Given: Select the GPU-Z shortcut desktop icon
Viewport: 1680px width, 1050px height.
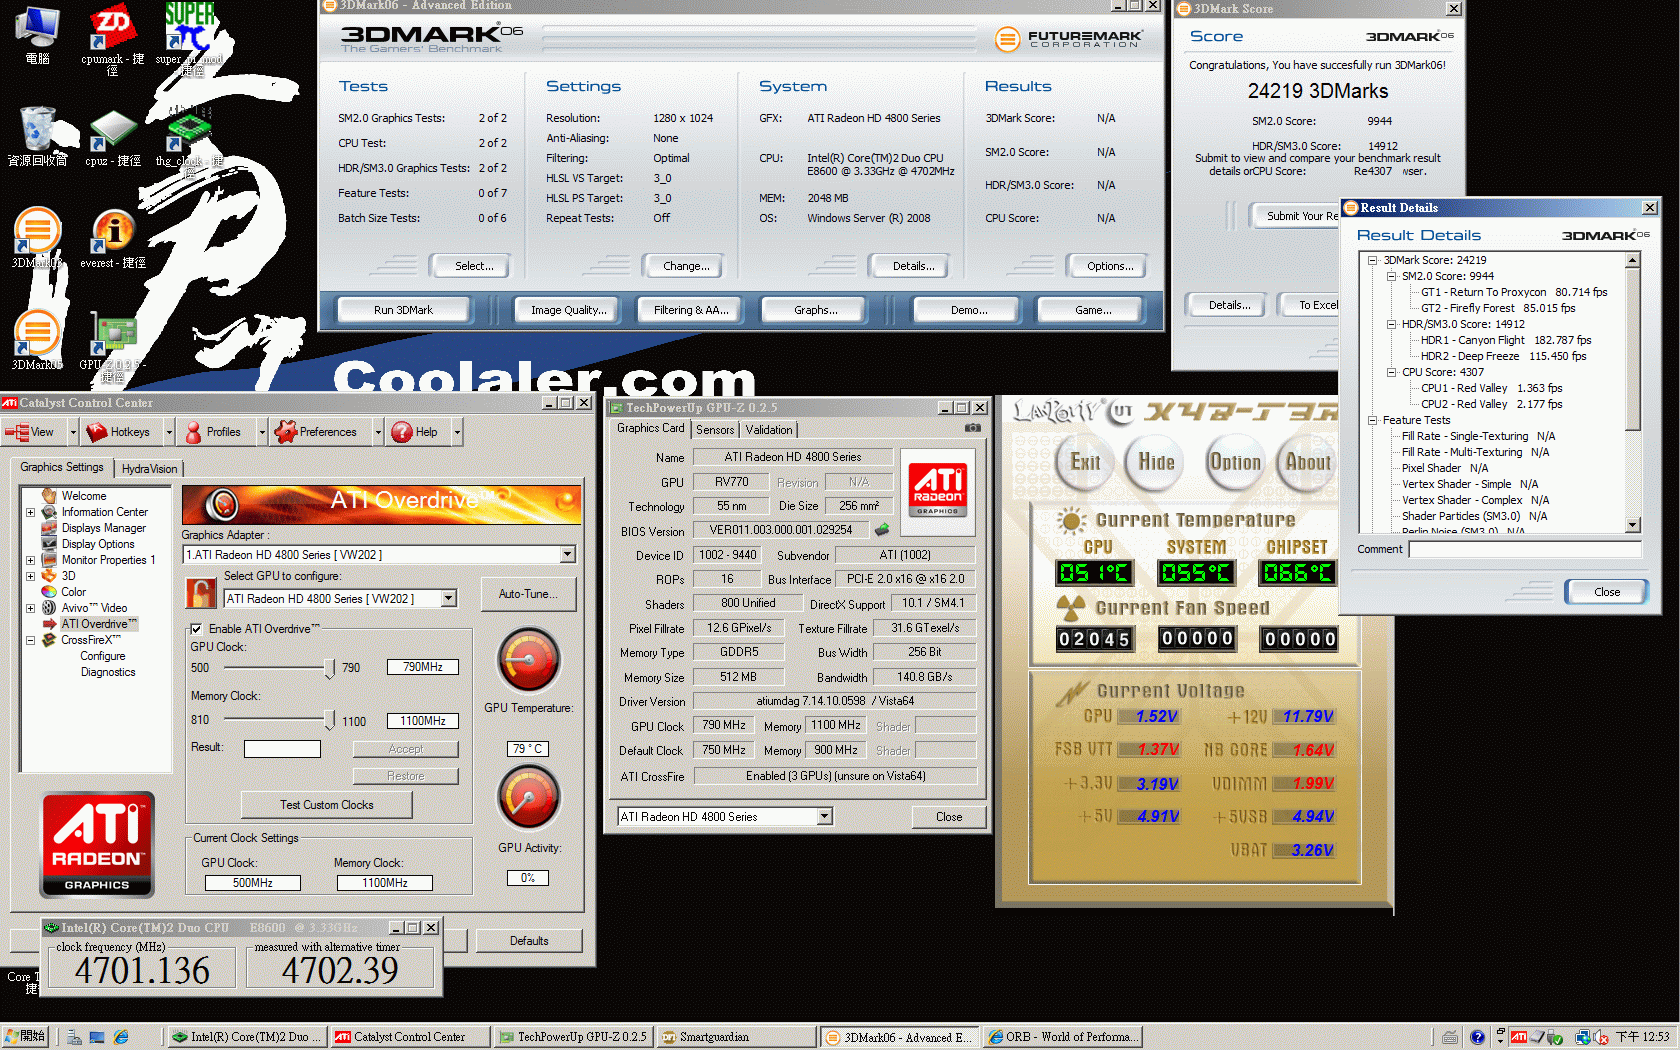Looking at the screenshot, I should point(112,346).
